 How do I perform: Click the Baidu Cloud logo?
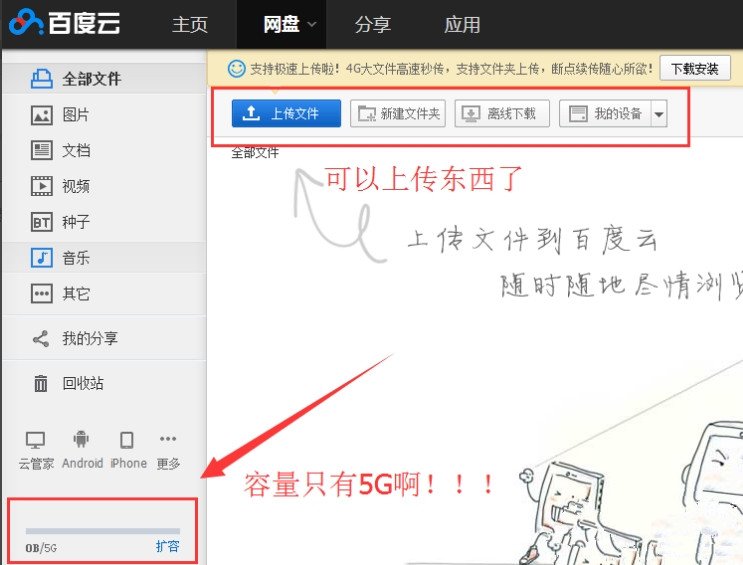[x=65, y=22]
